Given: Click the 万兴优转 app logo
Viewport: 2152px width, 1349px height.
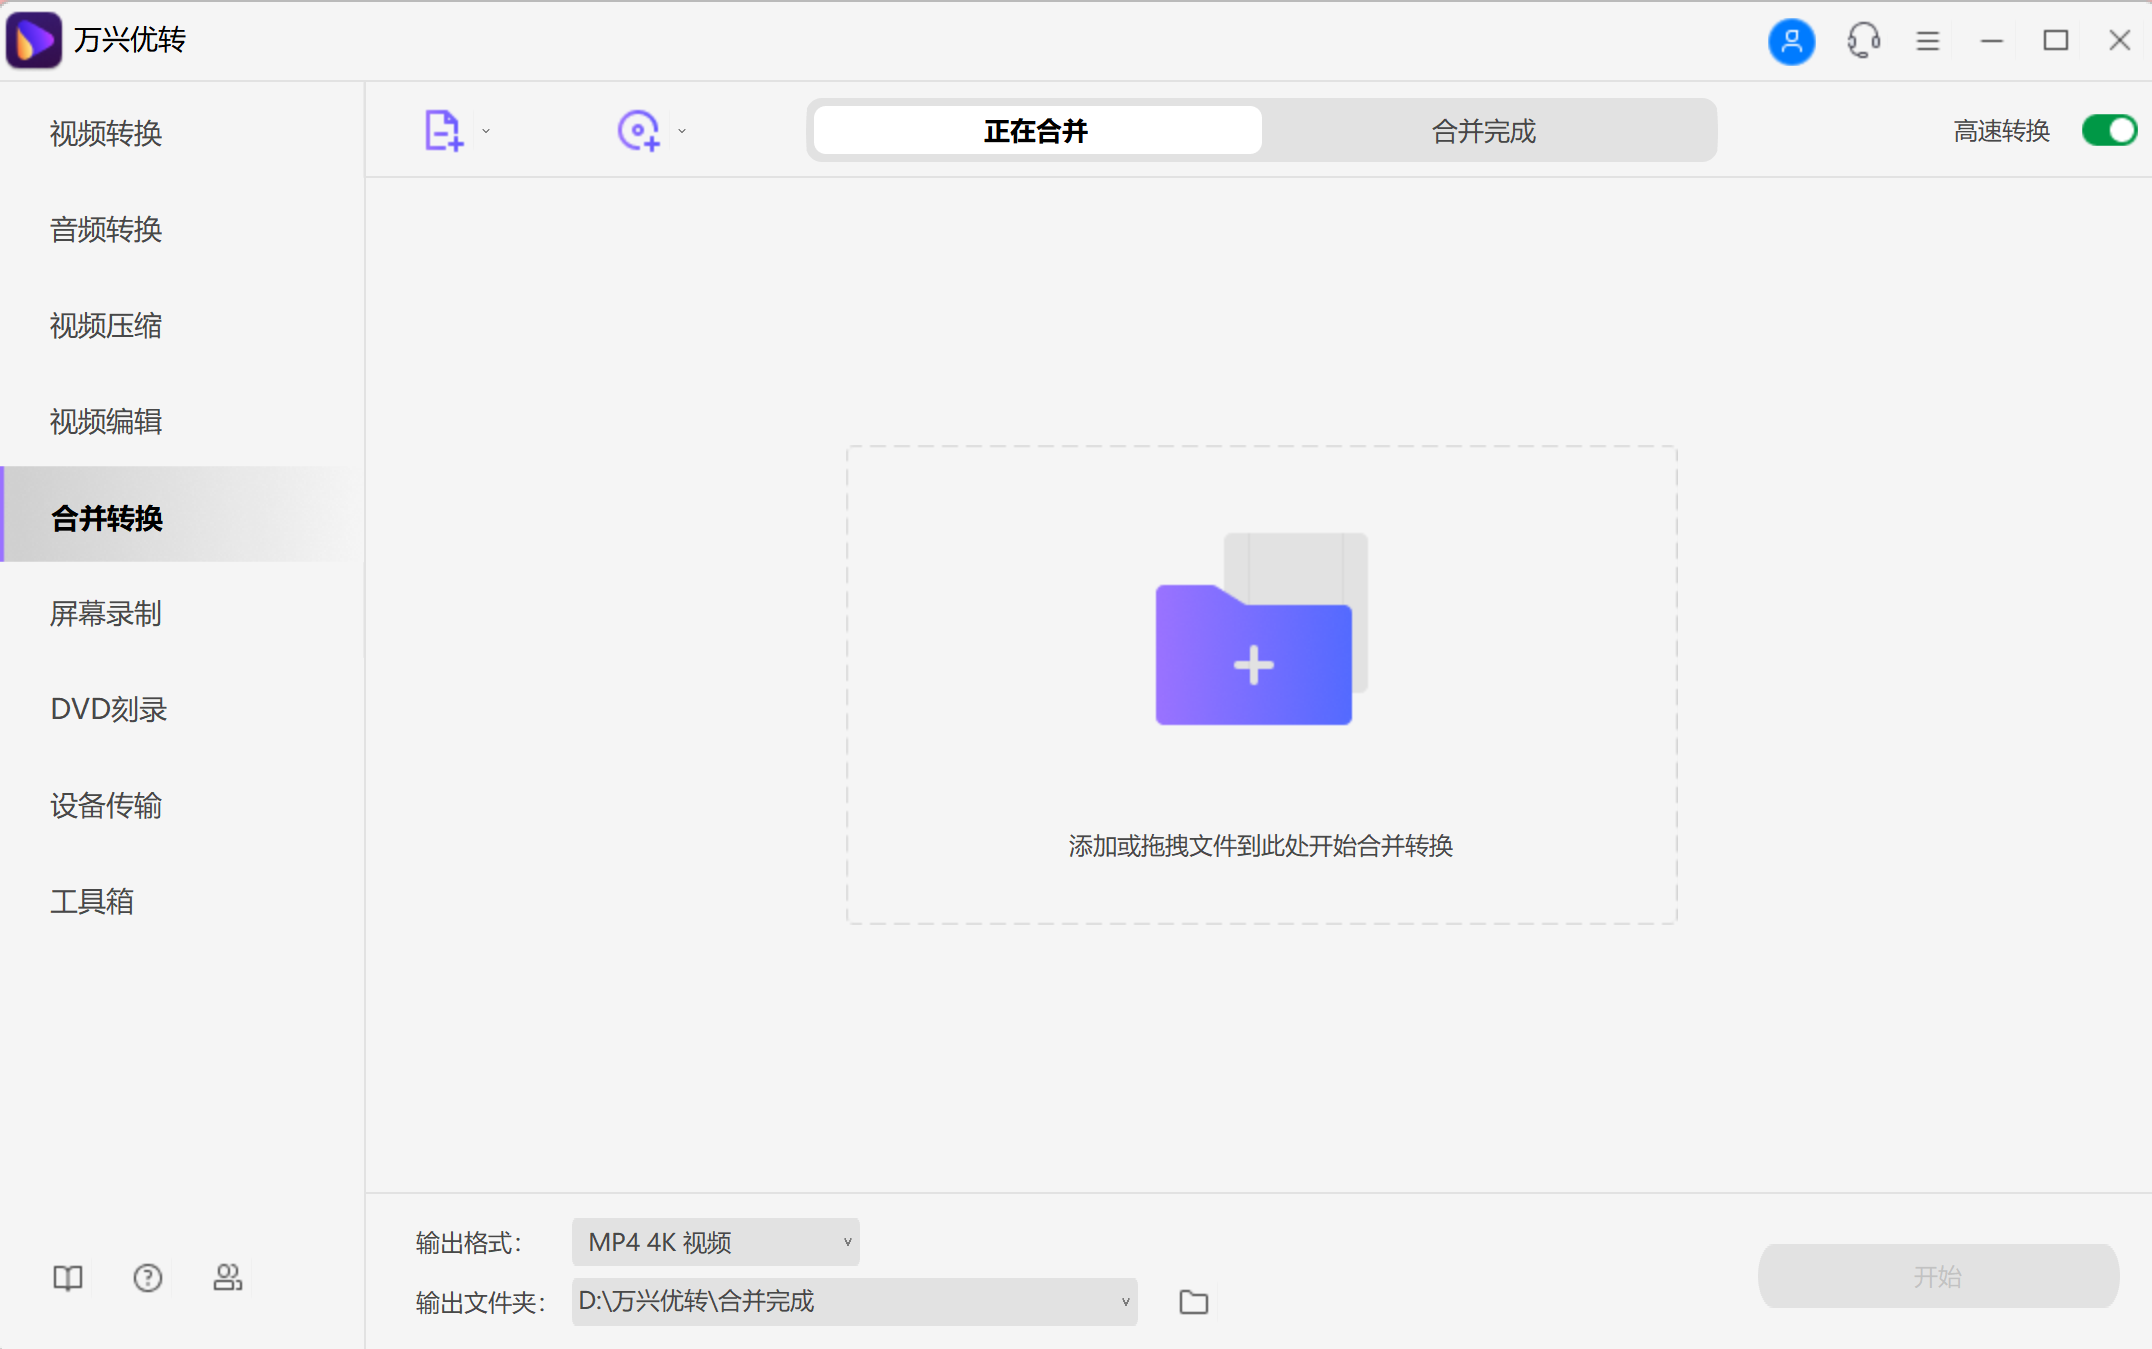Looking at the screenshot, I should 33,40.
